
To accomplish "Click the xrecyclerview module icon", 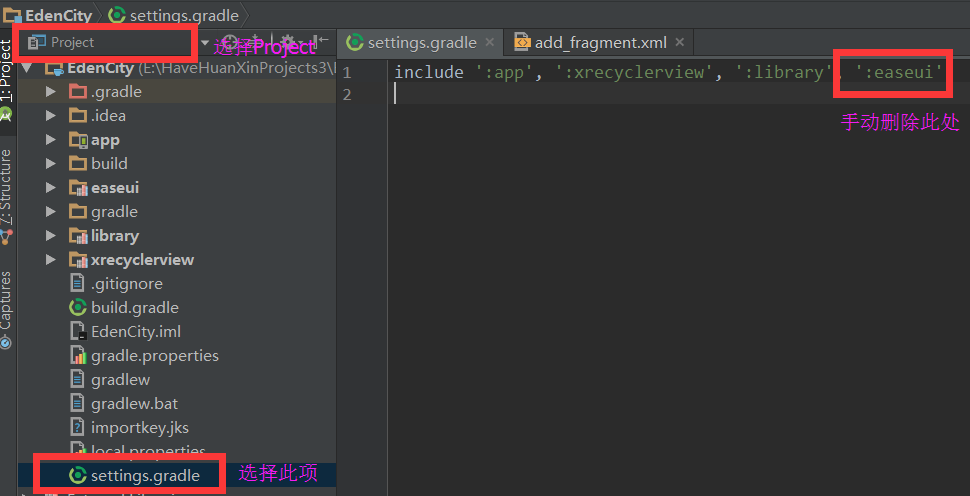I will pos(78,260).
